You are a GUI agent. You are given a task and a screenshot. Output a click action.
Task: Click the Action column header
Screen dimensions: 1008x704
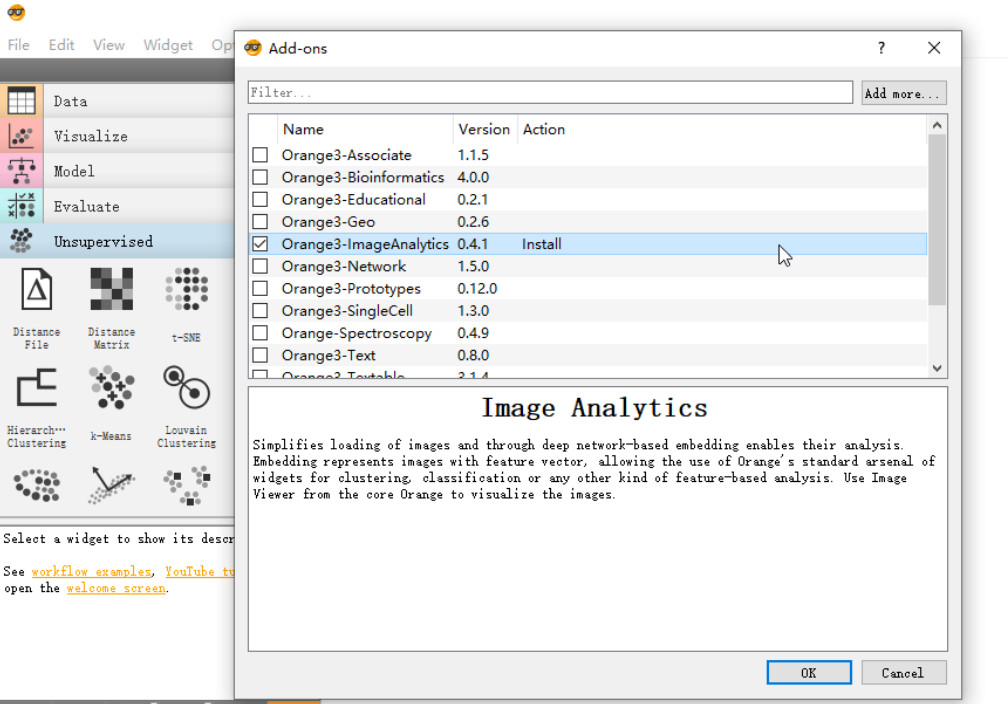pyautogui.click(x=722, y=129)
